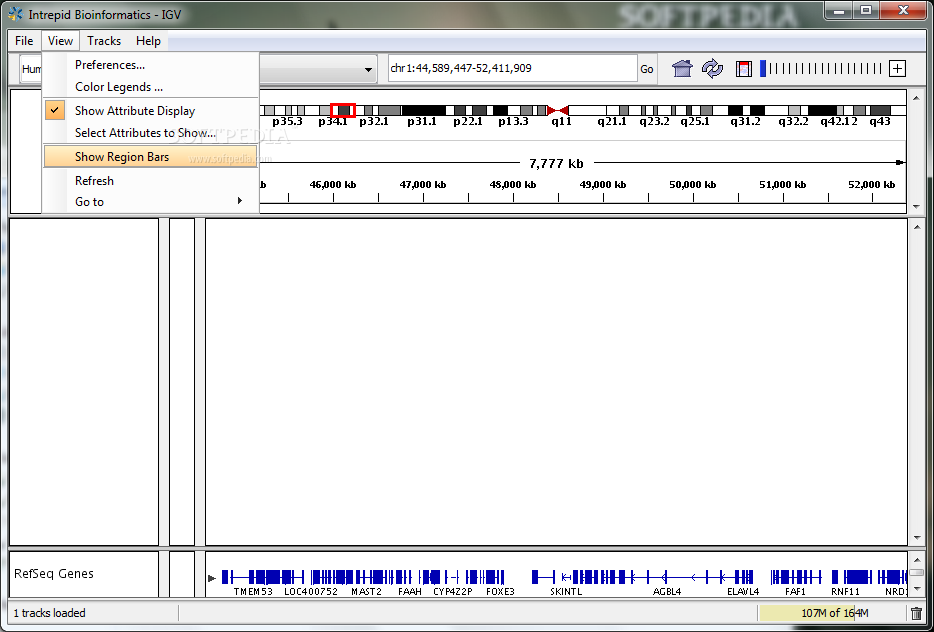Expand the Go to submenu
934x632 pixels.
click(151, 202)
